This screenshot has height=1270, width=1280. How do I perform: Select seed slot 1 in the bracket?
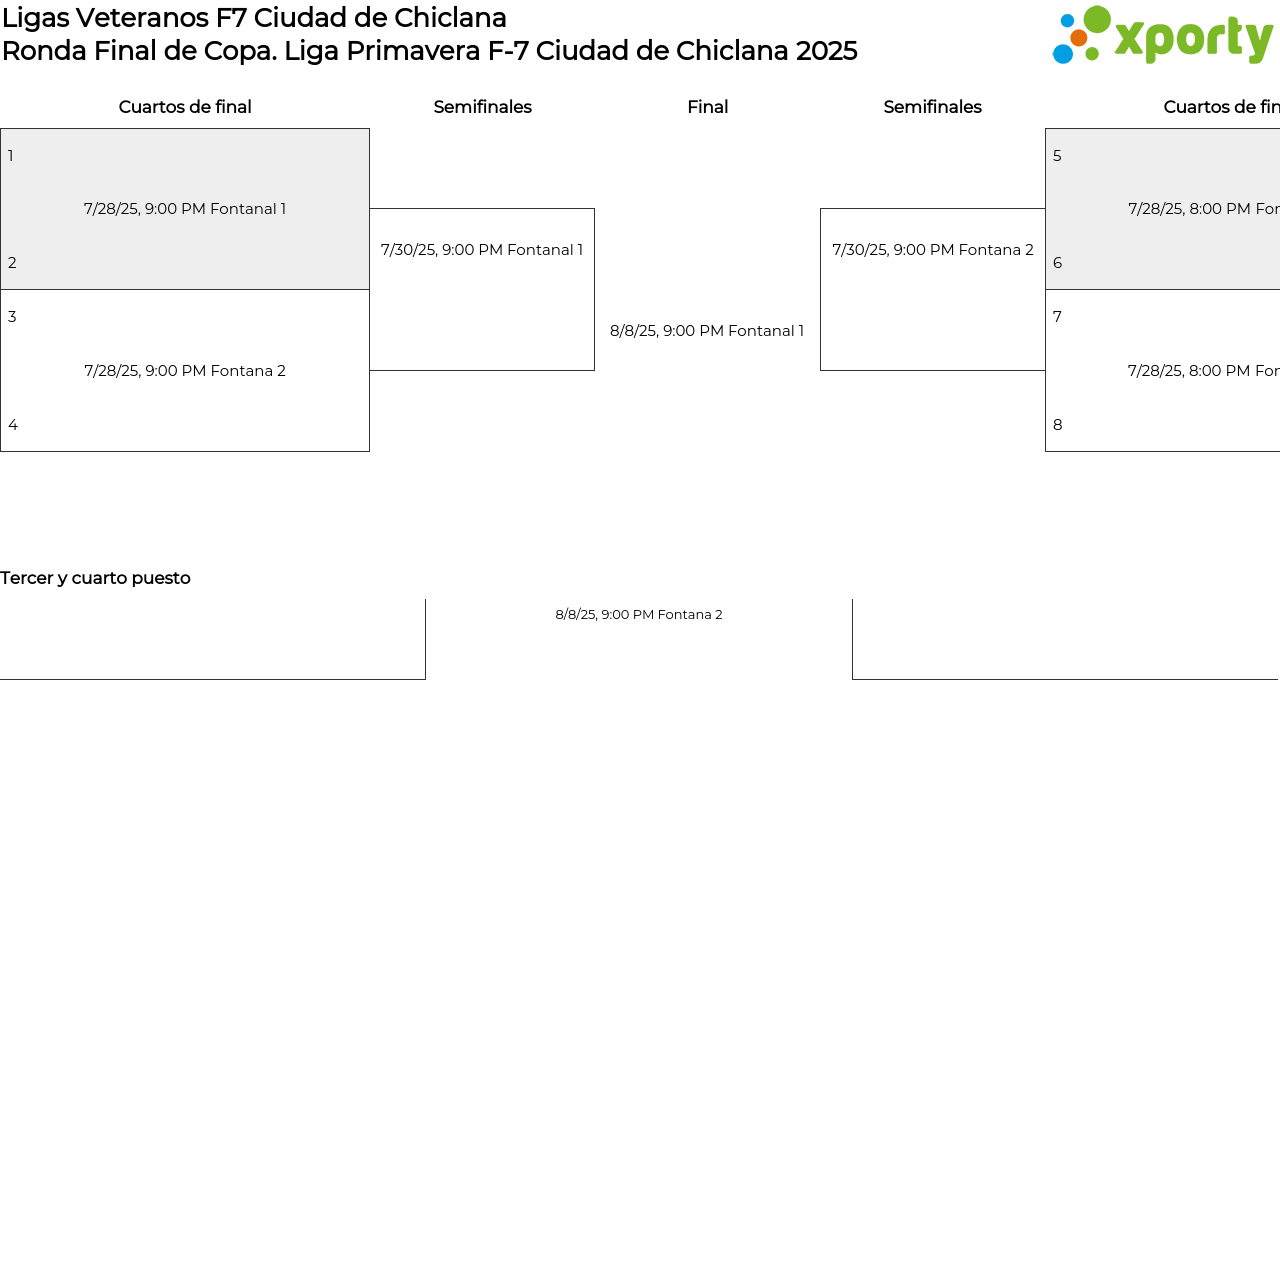coord(11,156)
